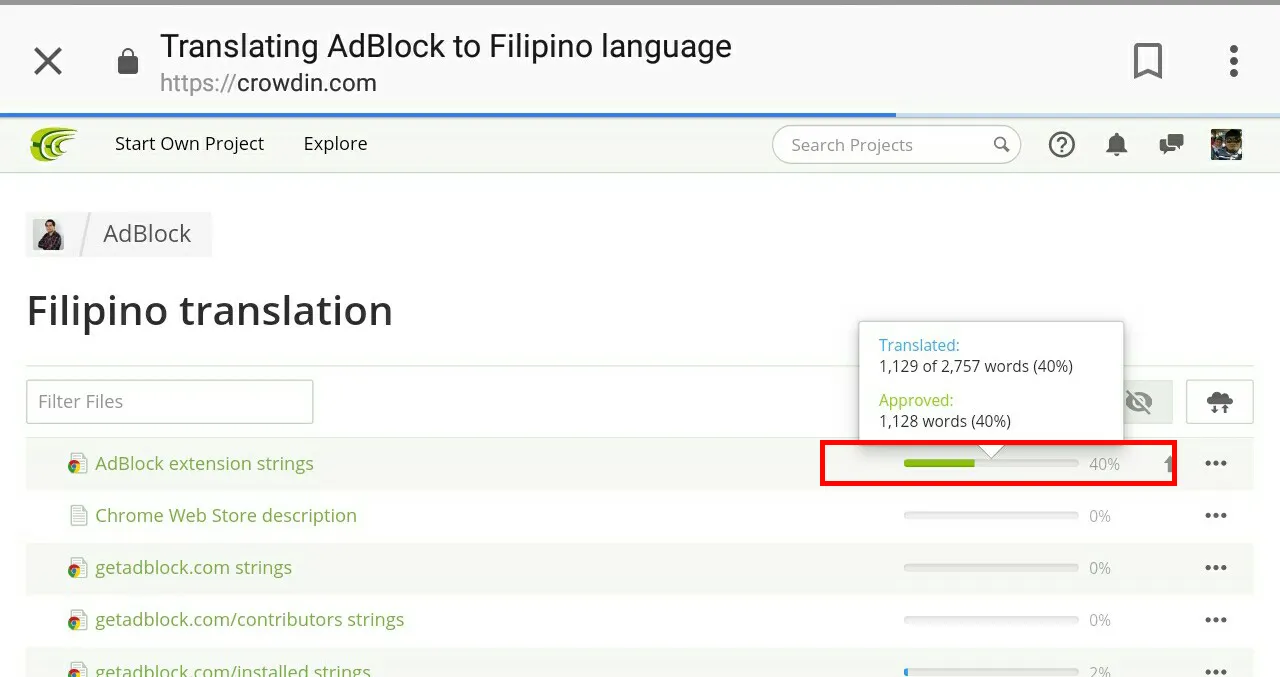Image resolution: width=1280 pixels, height=677 pixels.
Task: Open the messages chat icon
Action: [1171, 145]
